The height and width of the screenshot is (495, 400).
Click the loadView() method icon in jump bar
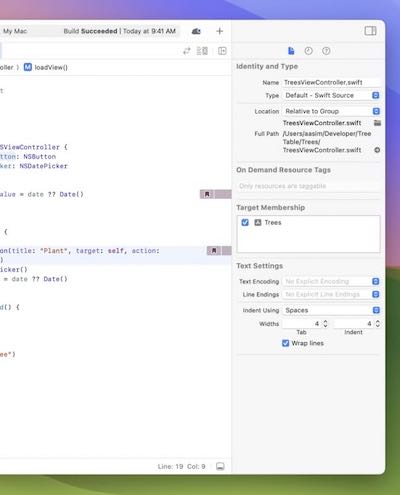coord(28,67)
